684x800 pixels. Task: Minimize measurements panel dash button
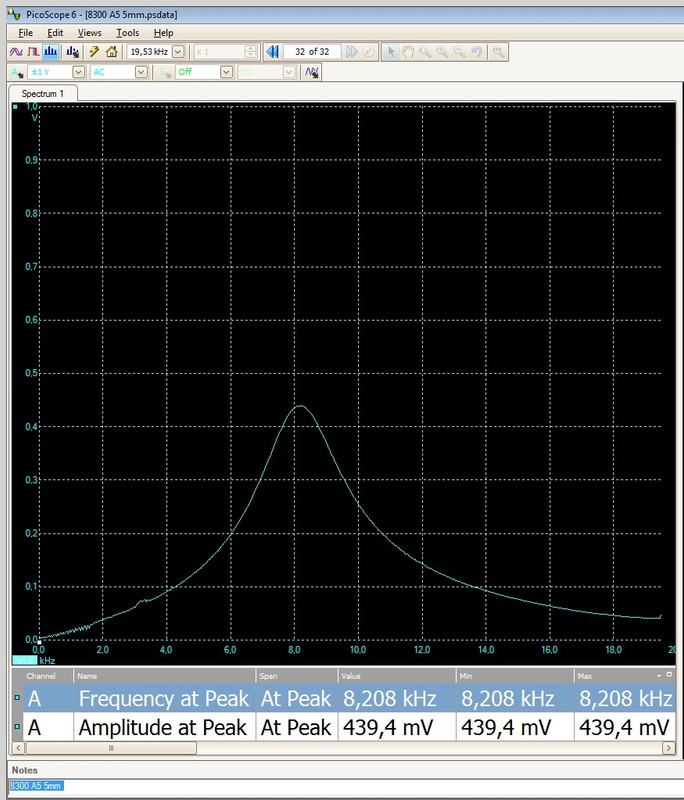[659, 676]
